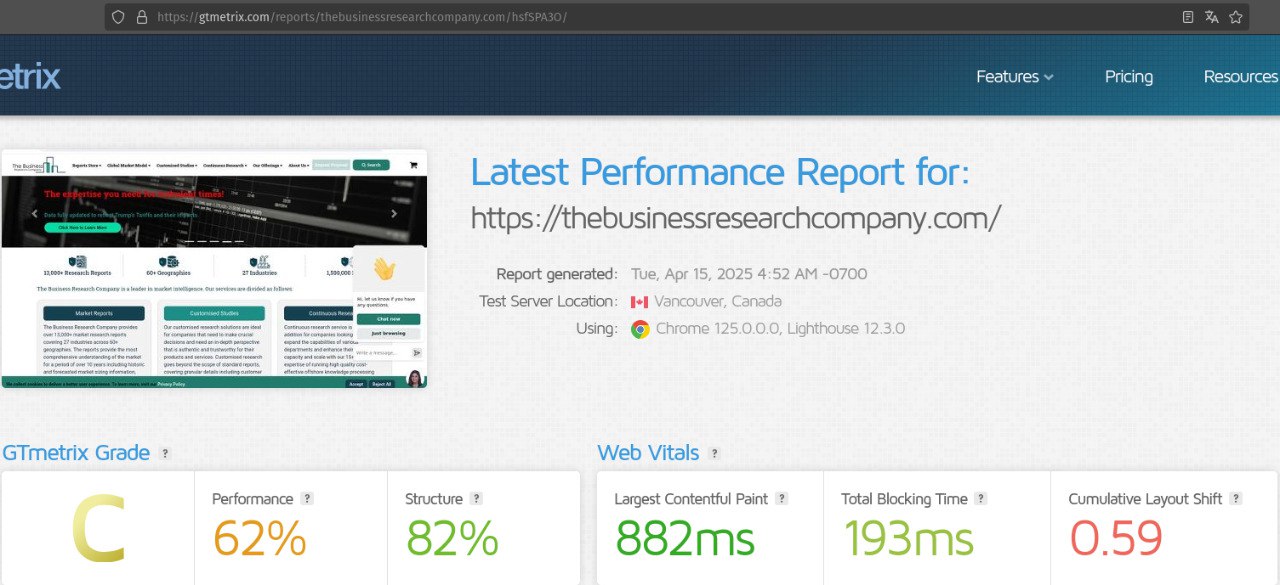Click the 'Performance' metric label
This screenshot has height=585, width=1280.
tap(253, 499)
